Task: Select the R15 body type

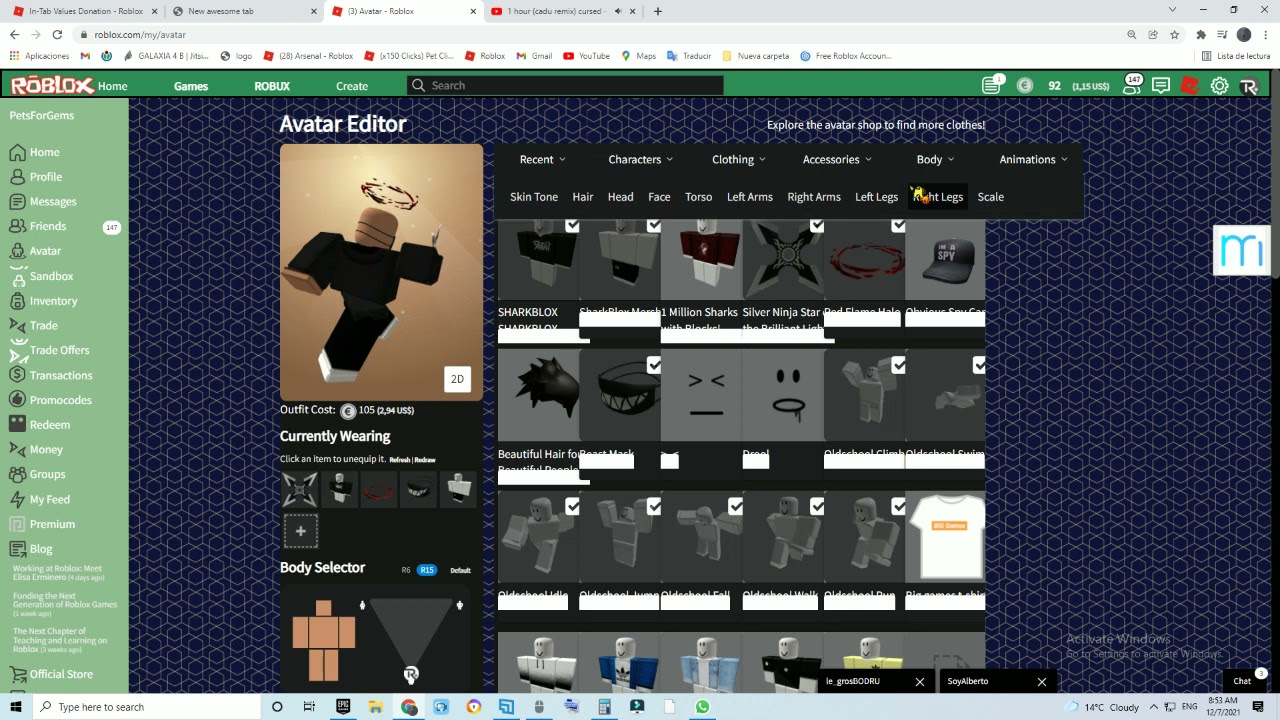Action: tap(427, 570)
